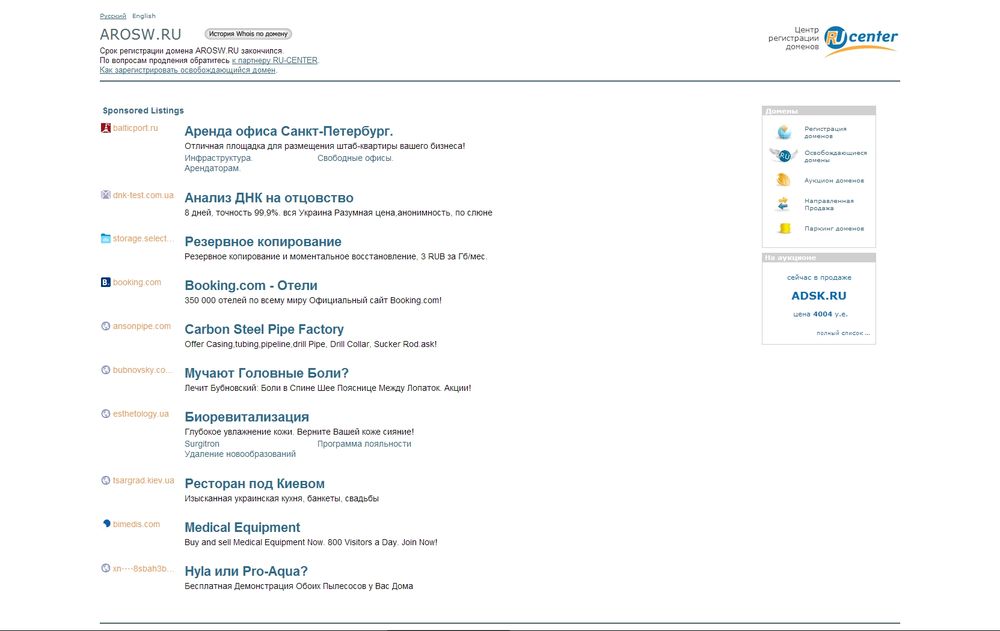Open История Whois по домену button

click(x=248, y=34)
